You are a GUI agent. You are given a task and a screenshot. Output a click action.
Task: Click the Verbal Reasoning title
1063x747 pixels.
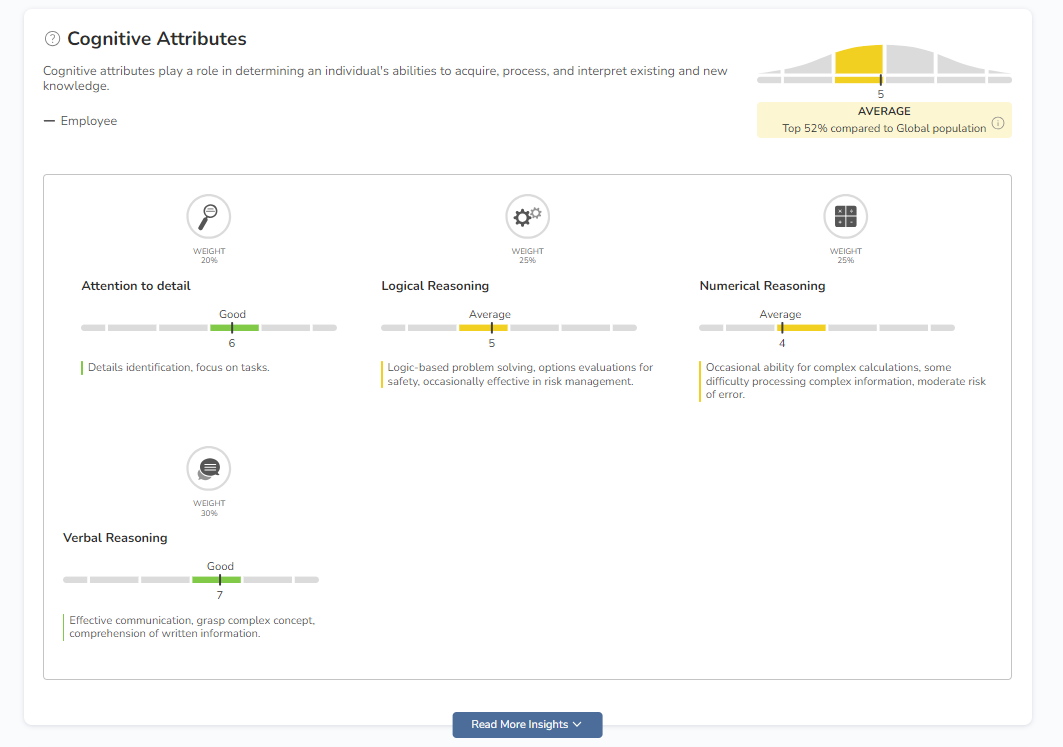(x=115, y=538)
